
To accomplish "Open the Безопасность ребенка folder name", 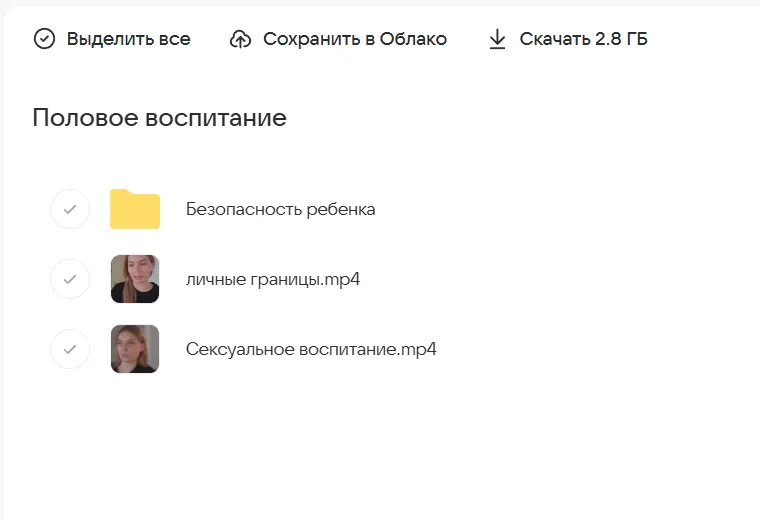I will click(280, 209).
